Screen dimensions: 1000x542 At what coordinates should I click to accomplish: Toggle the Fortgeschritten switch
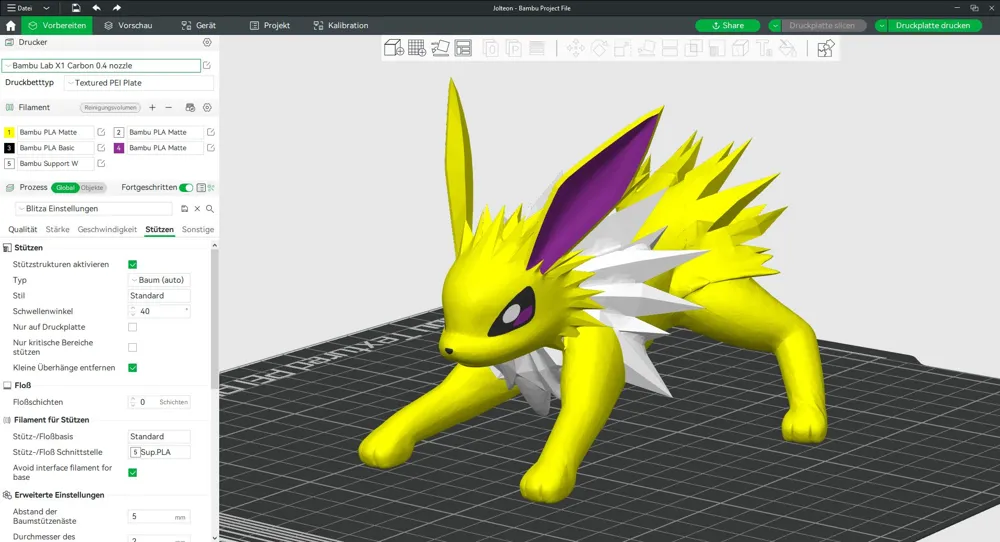tap(186, 187)
